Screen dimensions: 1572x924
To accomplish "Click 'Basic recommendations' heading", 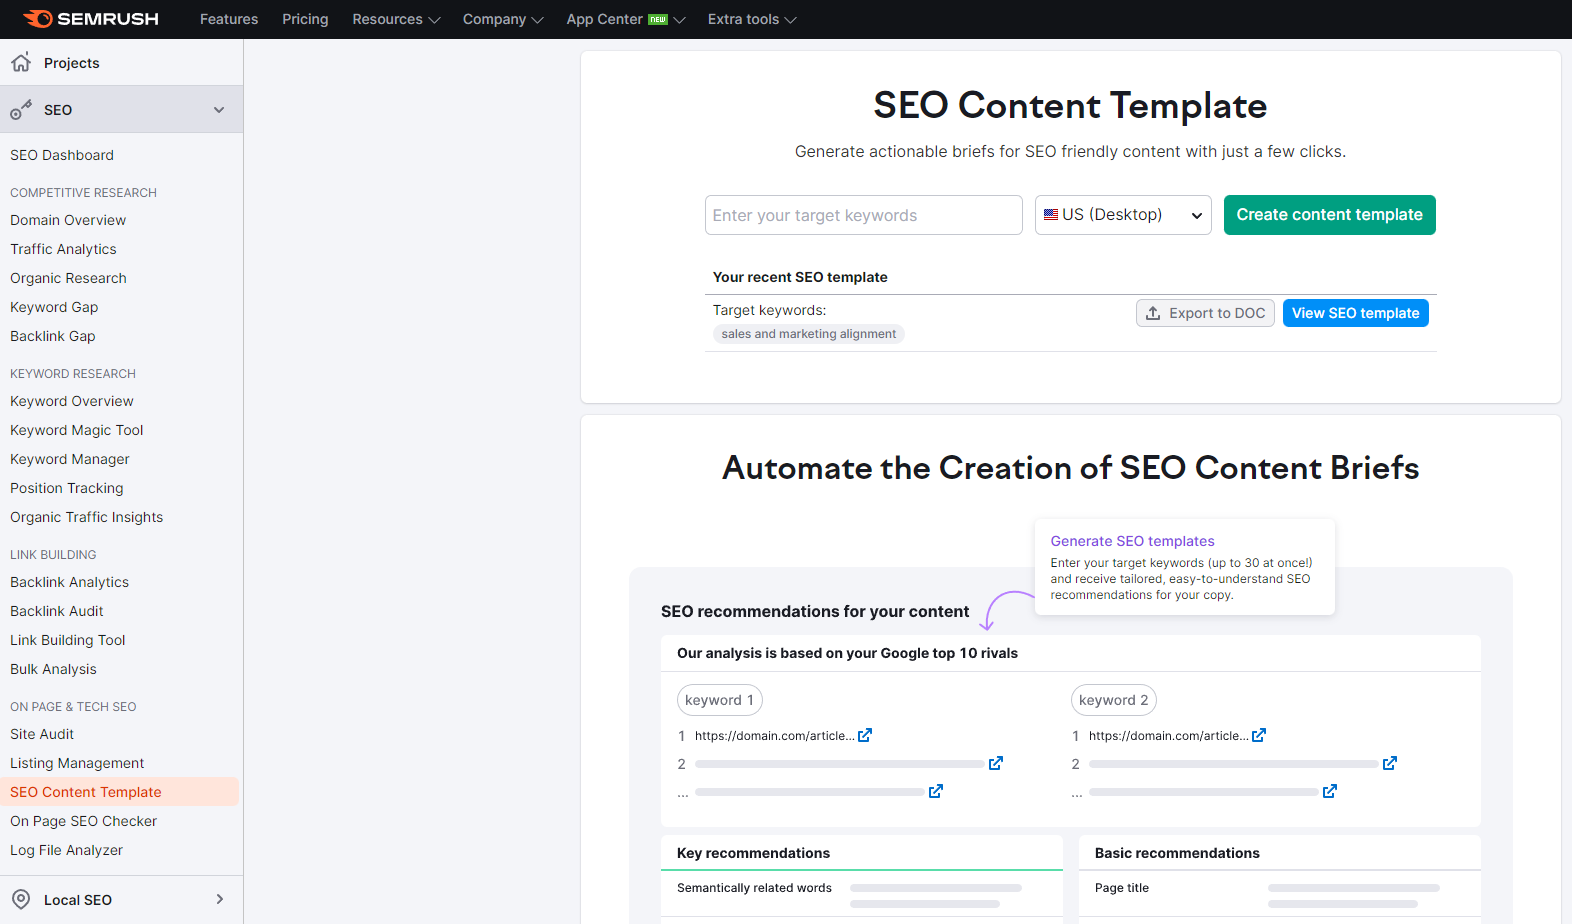I will click(1177, 853).
